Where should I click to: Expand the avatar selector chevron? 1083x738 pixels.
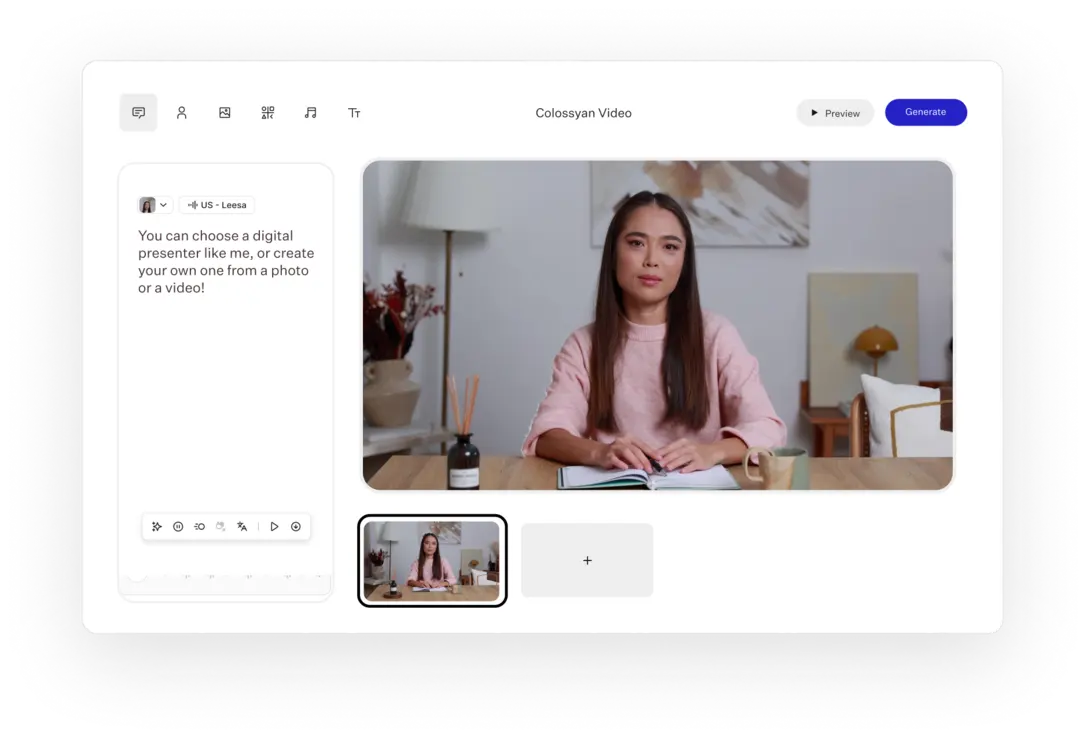[x=163, y=204]
